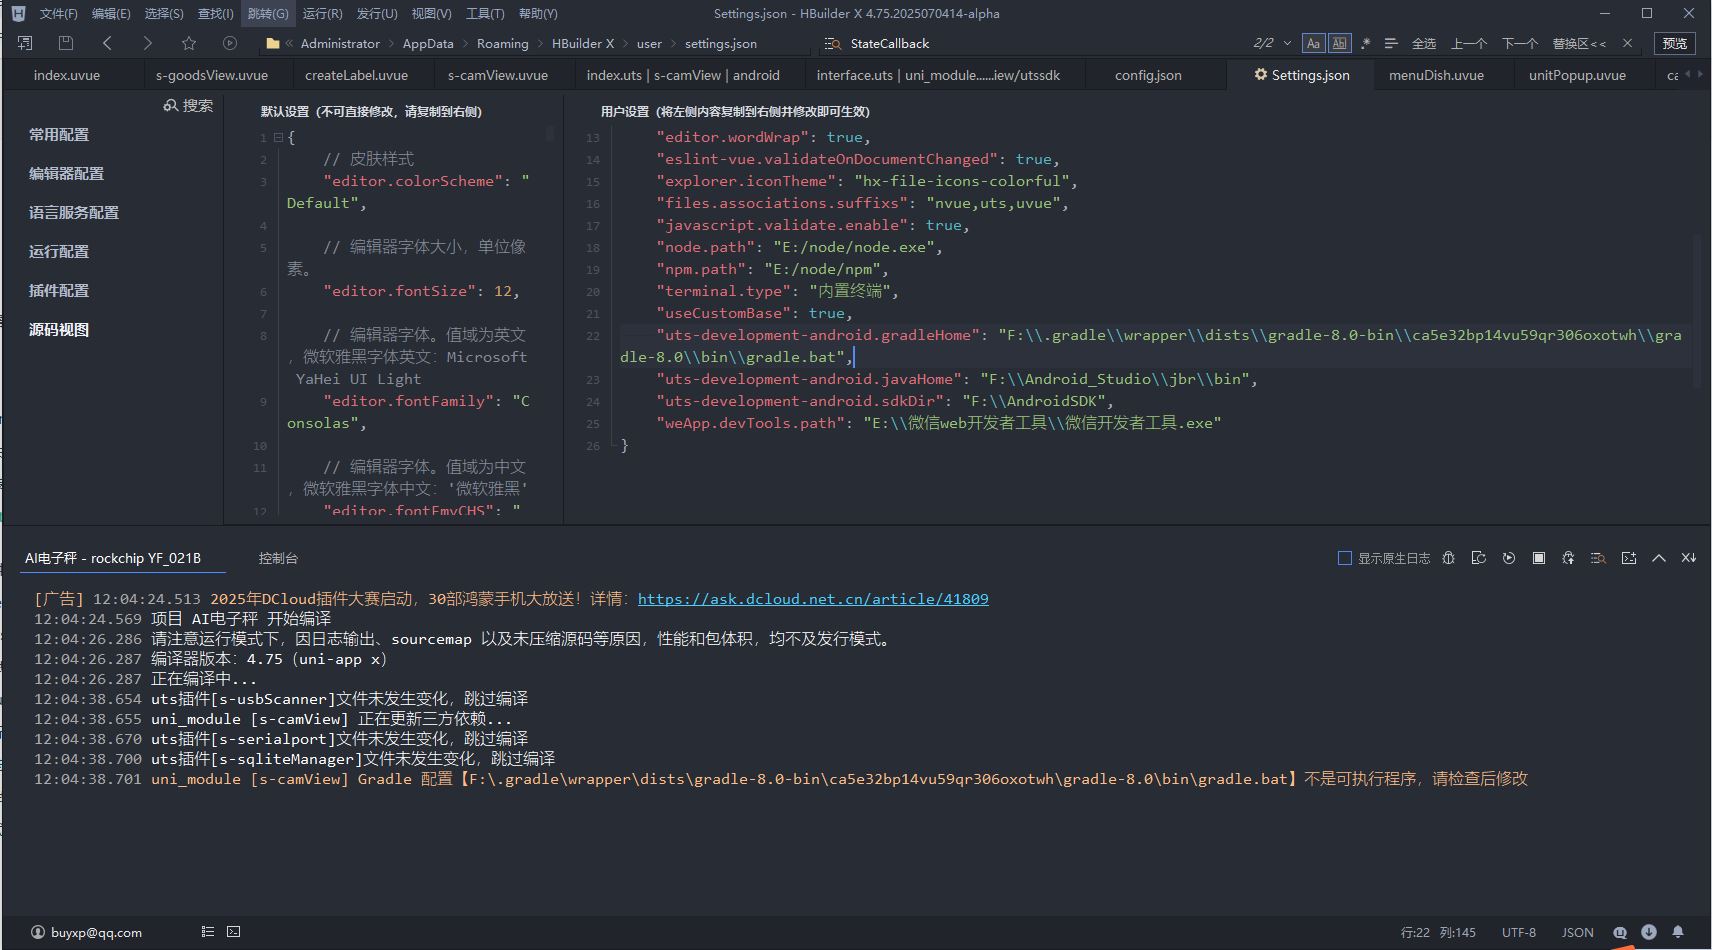Switch to 控制台 console tab

coord(278,558)
